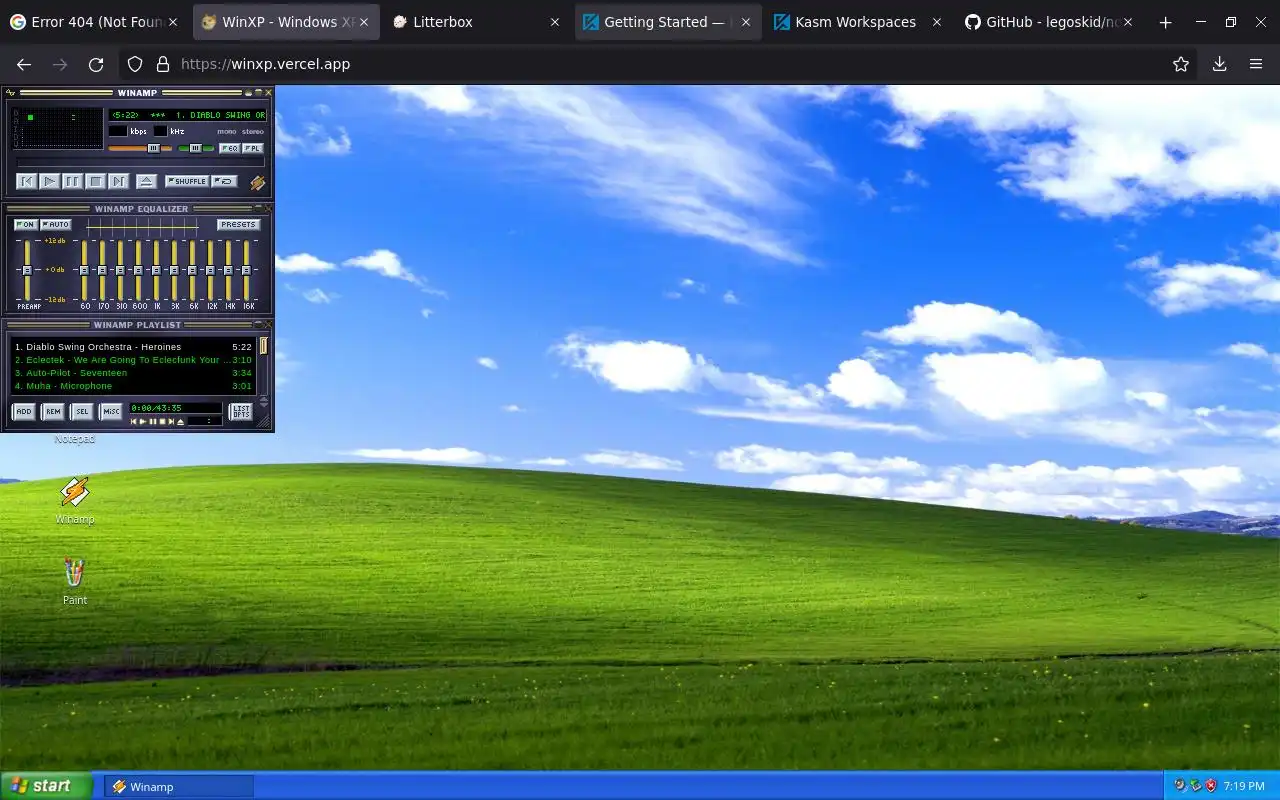1280x800 pixels.
Task: Click the mini play button in playlist window
Action: click(143, 421)
